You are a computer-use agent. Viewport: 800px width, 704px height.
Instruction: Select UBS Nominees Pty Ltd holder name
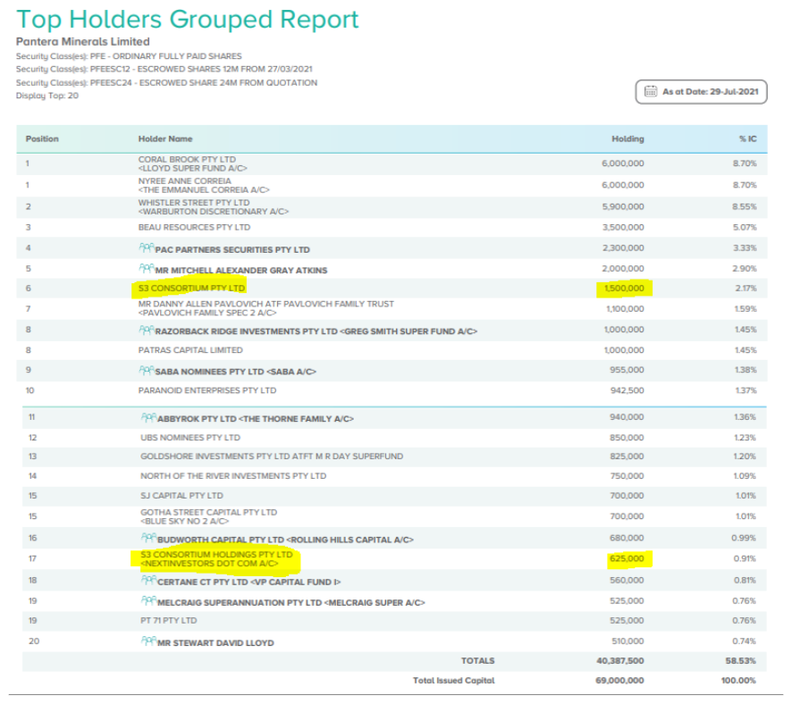click(190, 438)
